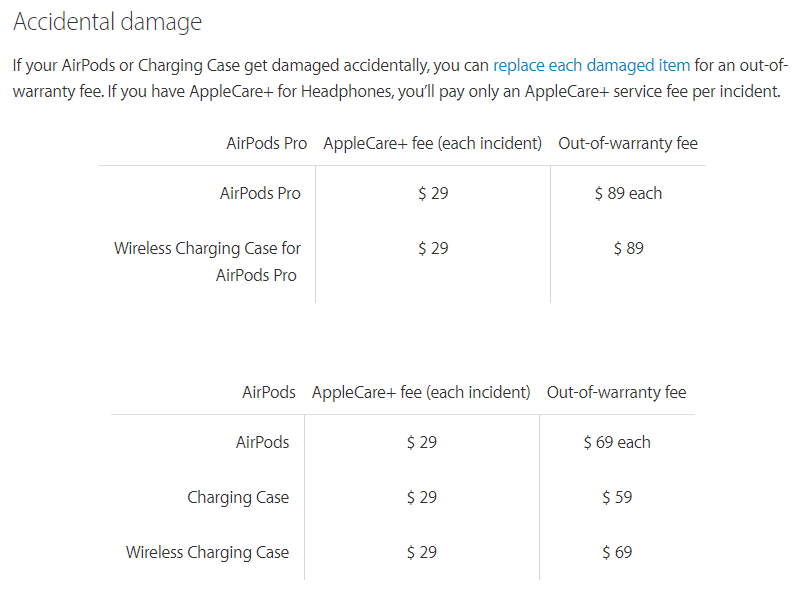Click "Wireless Charging Case" row label in AirPods table
The image size is (800, 590).
(207, 552)
